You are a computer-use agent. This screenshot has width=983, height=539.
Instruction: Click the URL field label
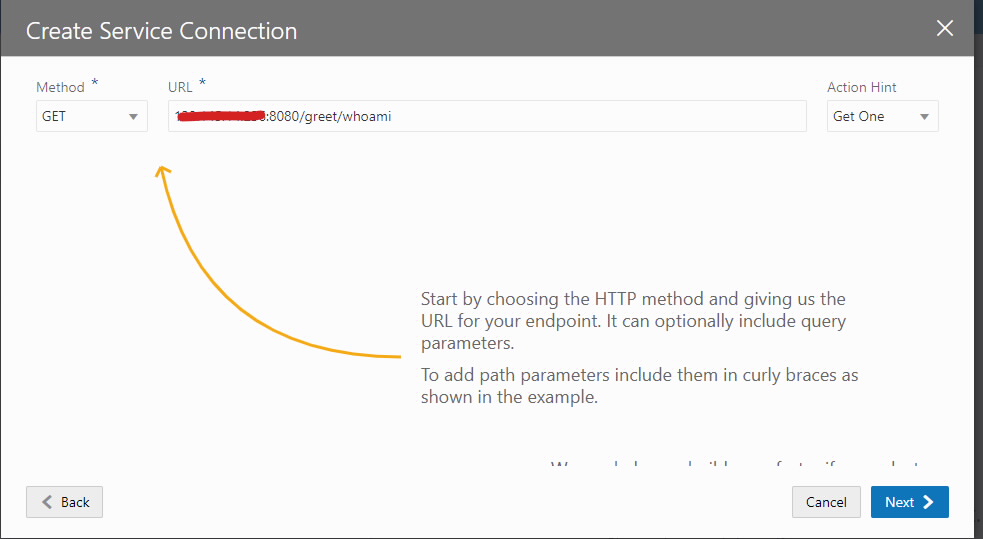(180, 88)
